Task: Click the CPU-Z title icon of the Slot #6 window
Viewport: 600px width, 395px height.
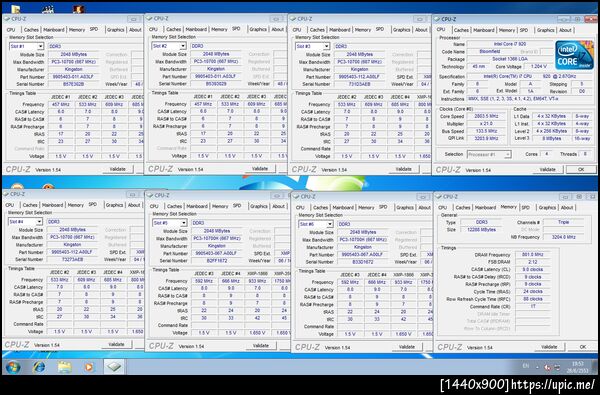Action: (297, 196)
